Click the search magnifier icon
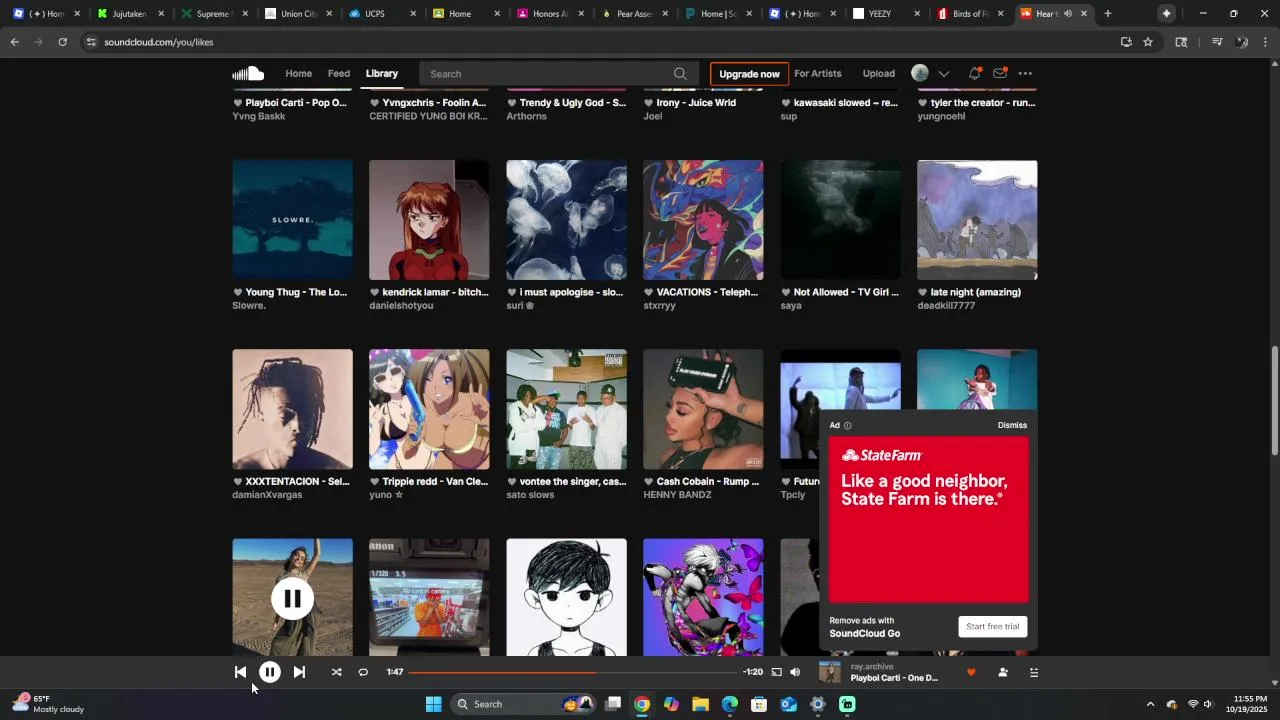The height and width of the screenshot is (720, 1280). [680, 74]
